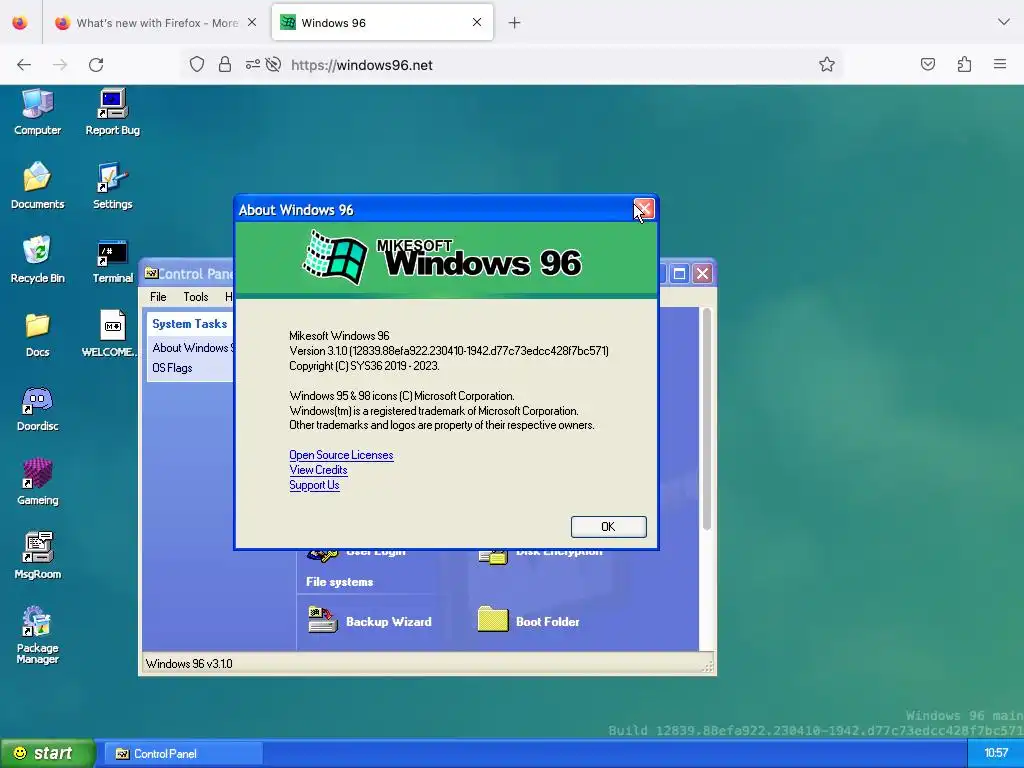Viewport: 1024px width, 768px height.
Task: Open the Package Manager desktop shortcut
Action: (x=37, y=635)
